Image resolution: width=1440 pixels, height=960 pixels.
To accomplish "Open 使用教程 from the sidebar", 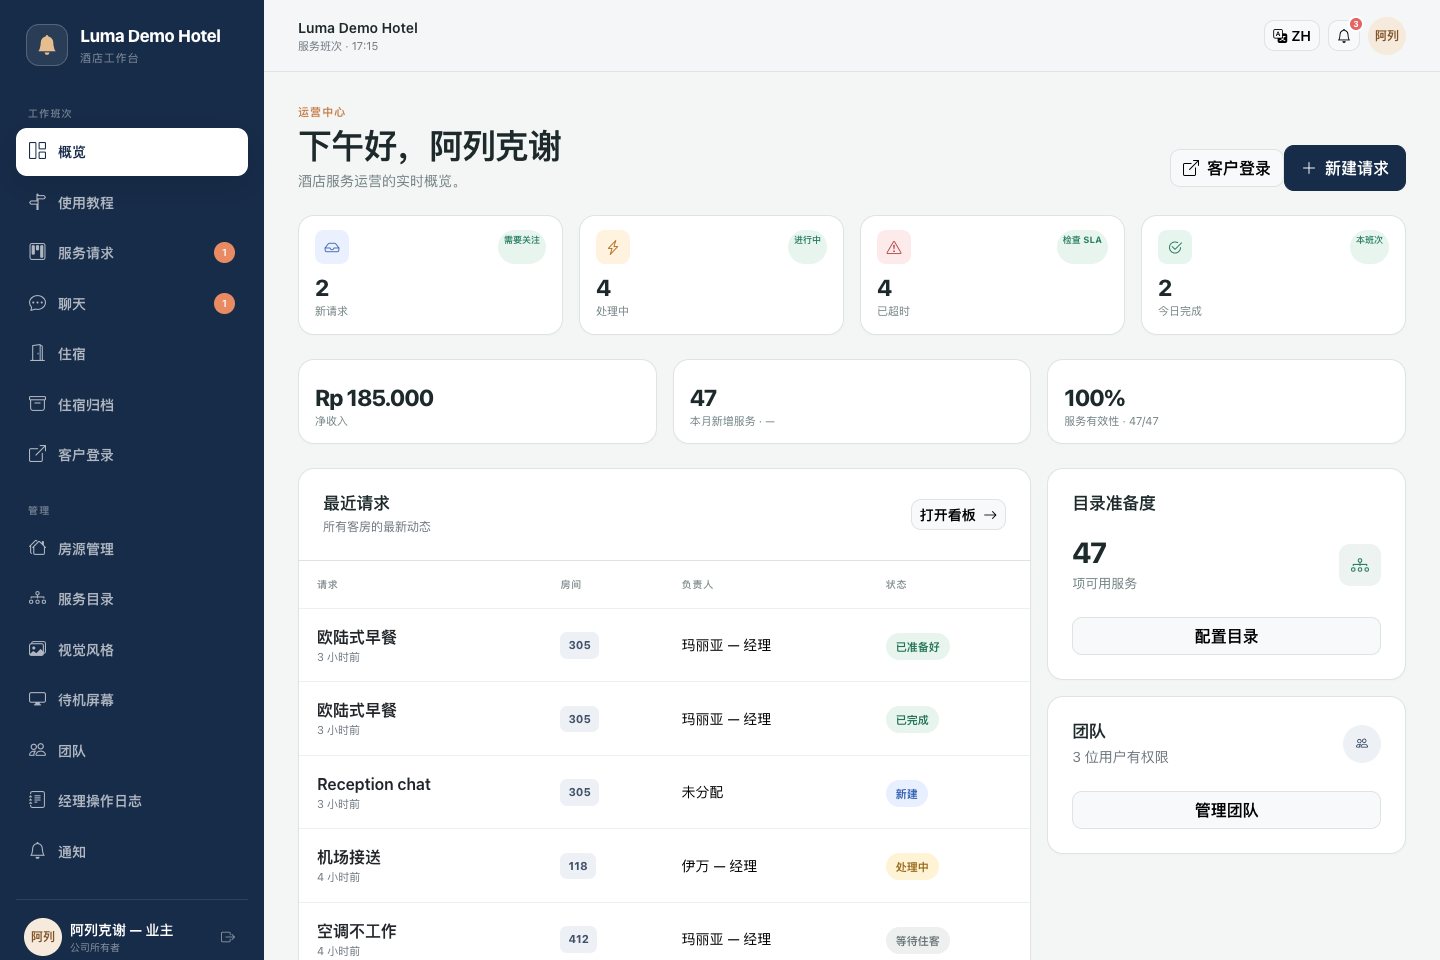I will pos(132,203).
